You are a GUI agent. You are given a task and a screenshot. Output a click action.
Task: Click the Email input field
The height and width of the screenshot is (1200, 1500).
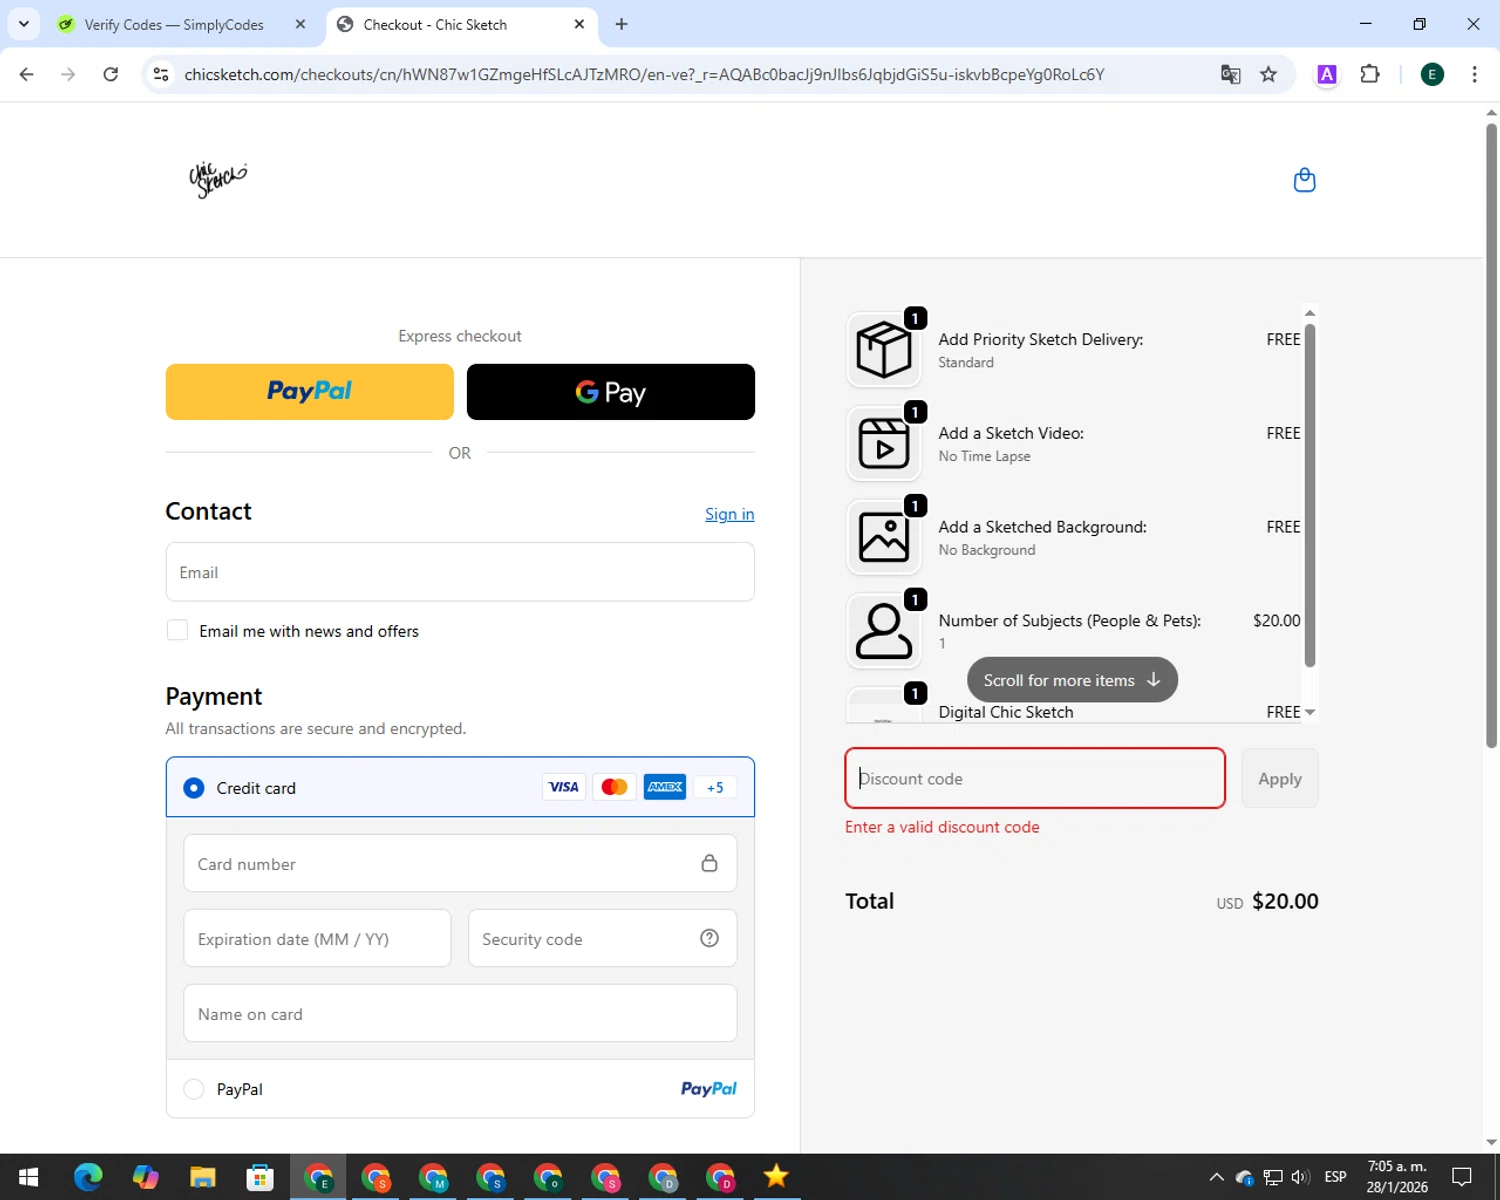(x=460, y=572)
